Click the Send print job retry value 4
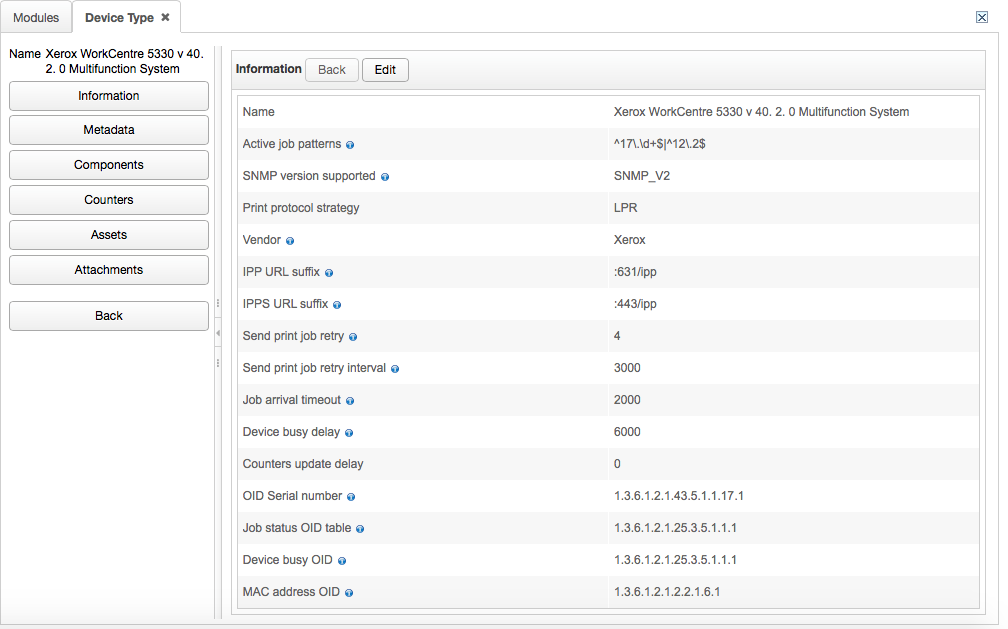Viewport: 1008px width, 629px height. point(617,336)
